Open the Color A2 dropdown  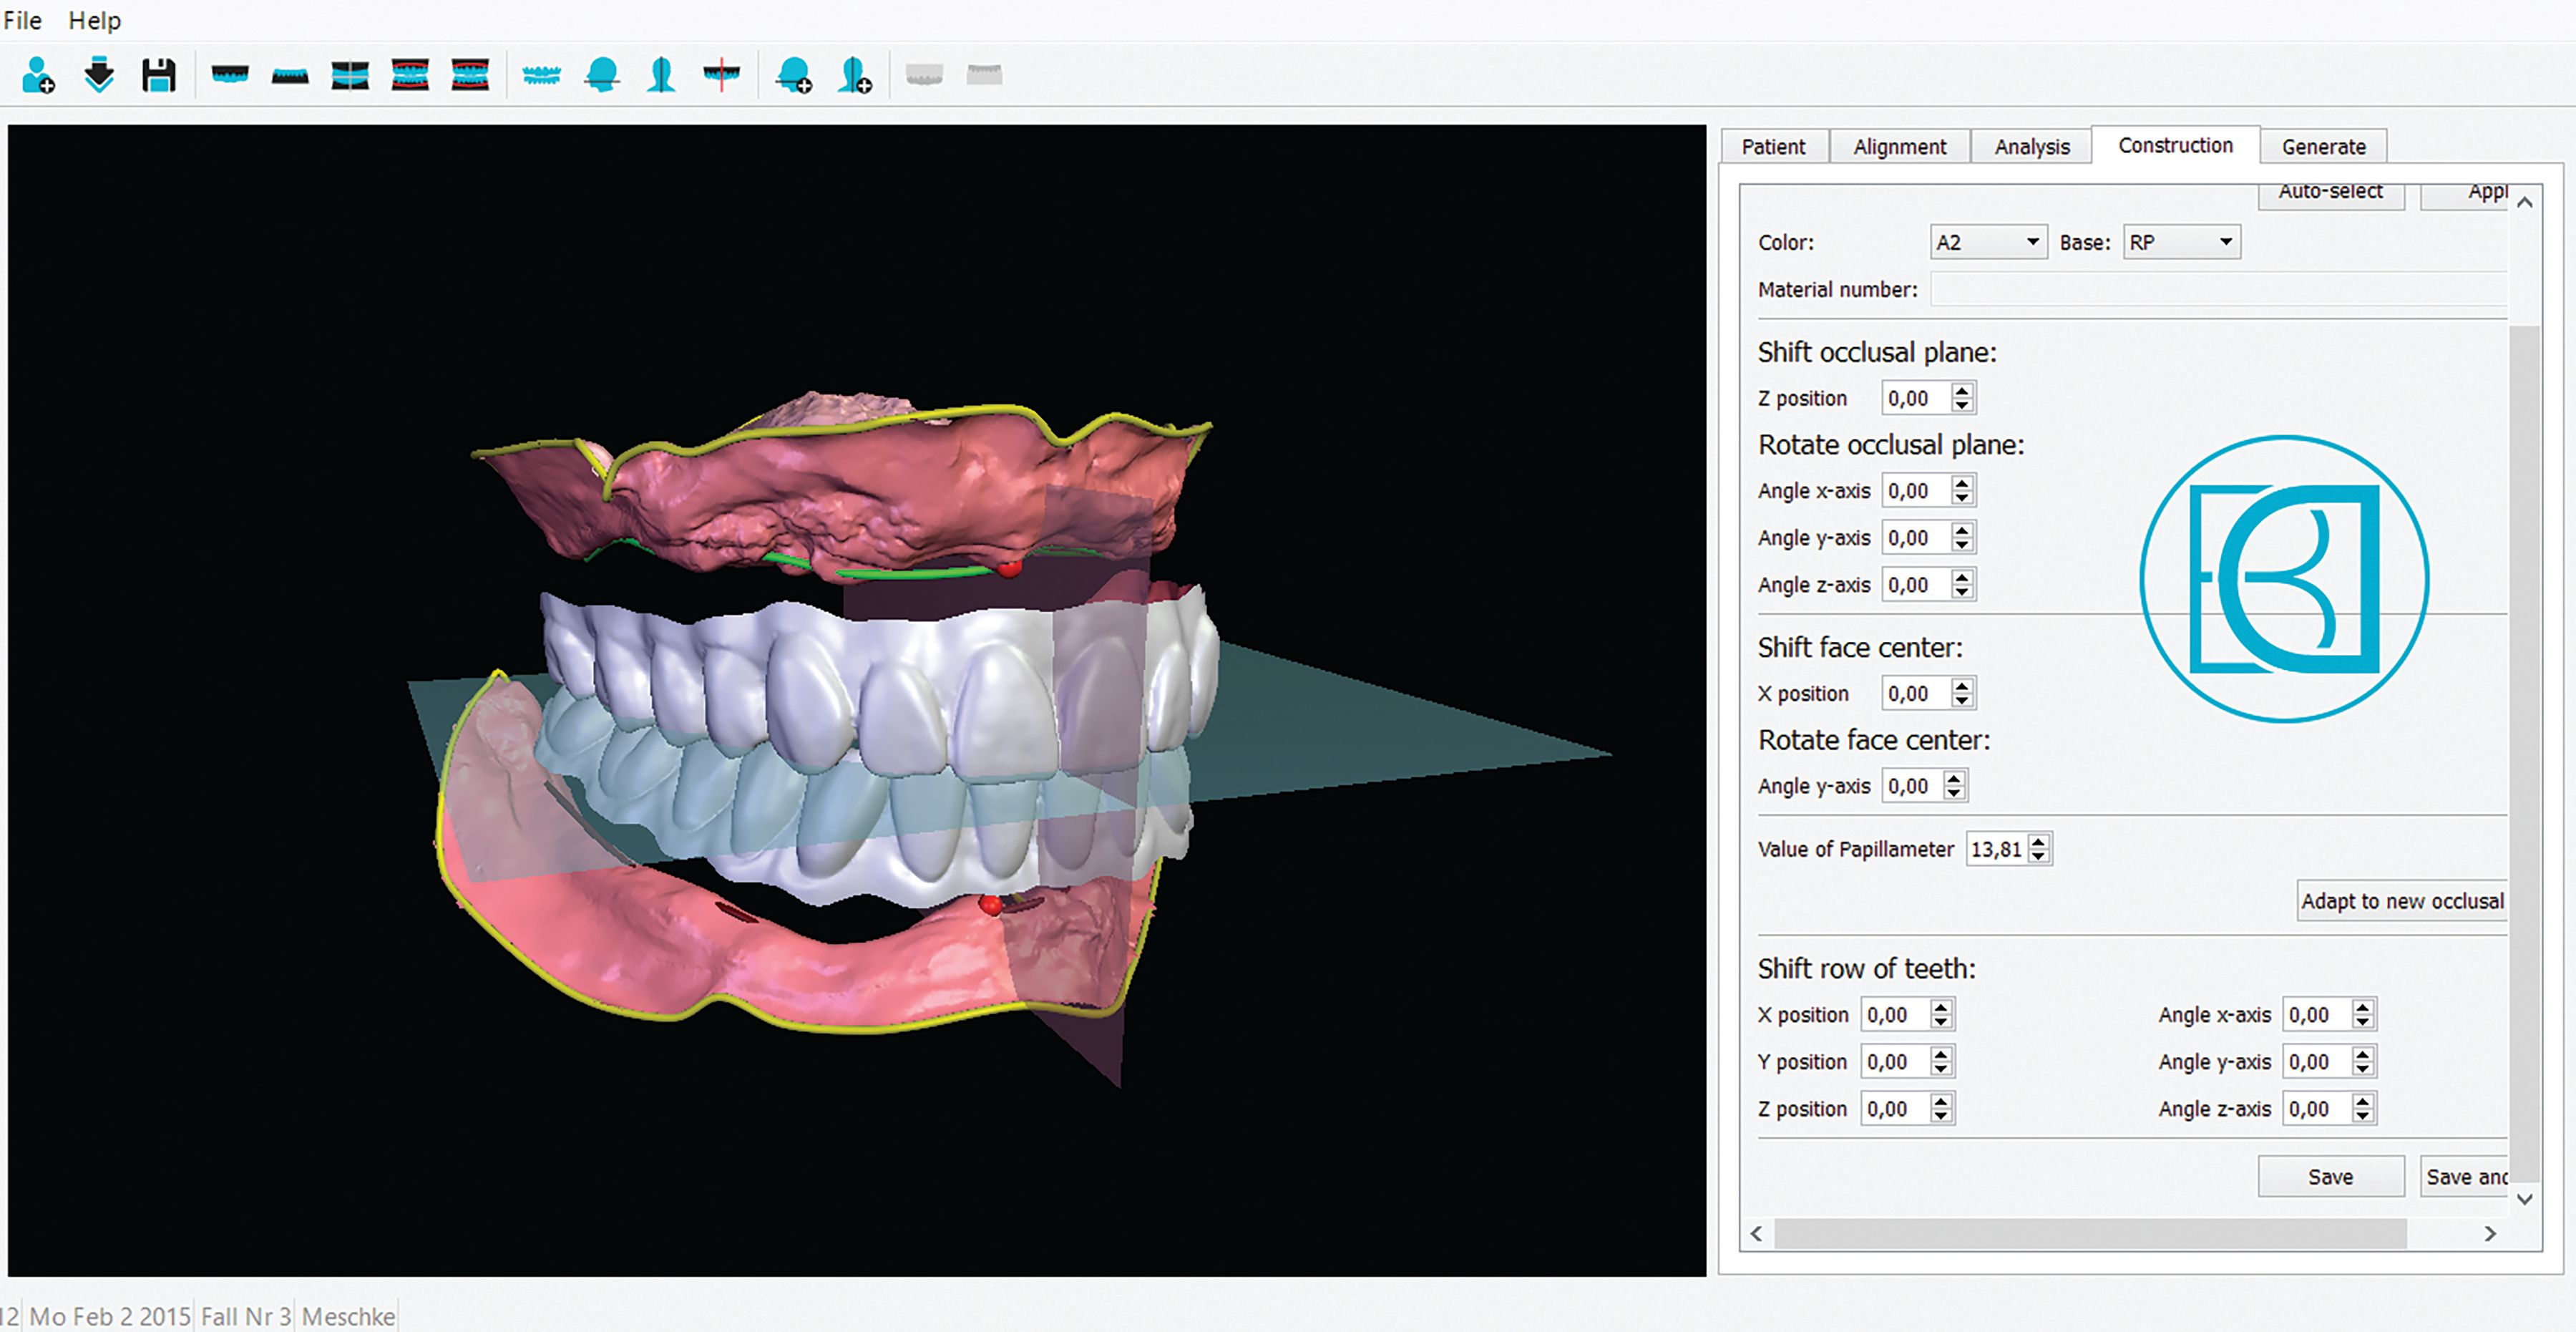point(1987,242)
